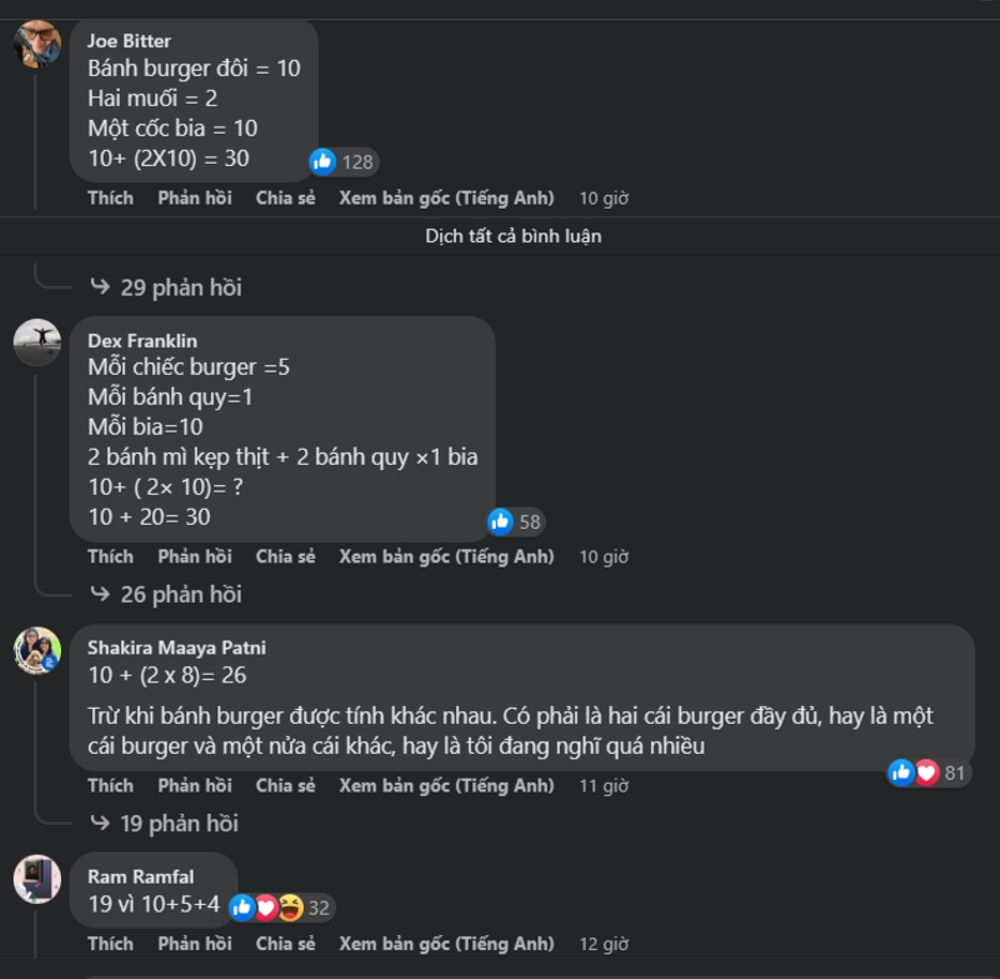Like Dex Franklin's comment with Thích

(x=110, y=557)
